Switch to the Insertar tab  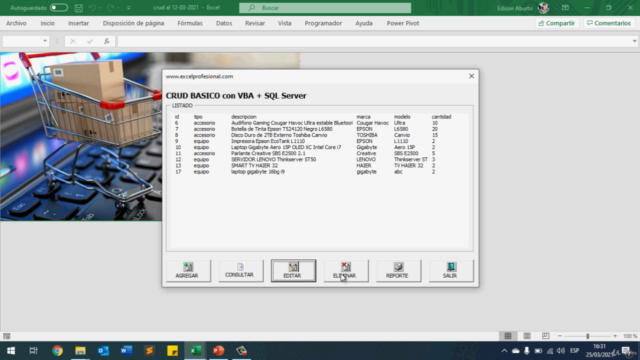[x=78, y=23]
